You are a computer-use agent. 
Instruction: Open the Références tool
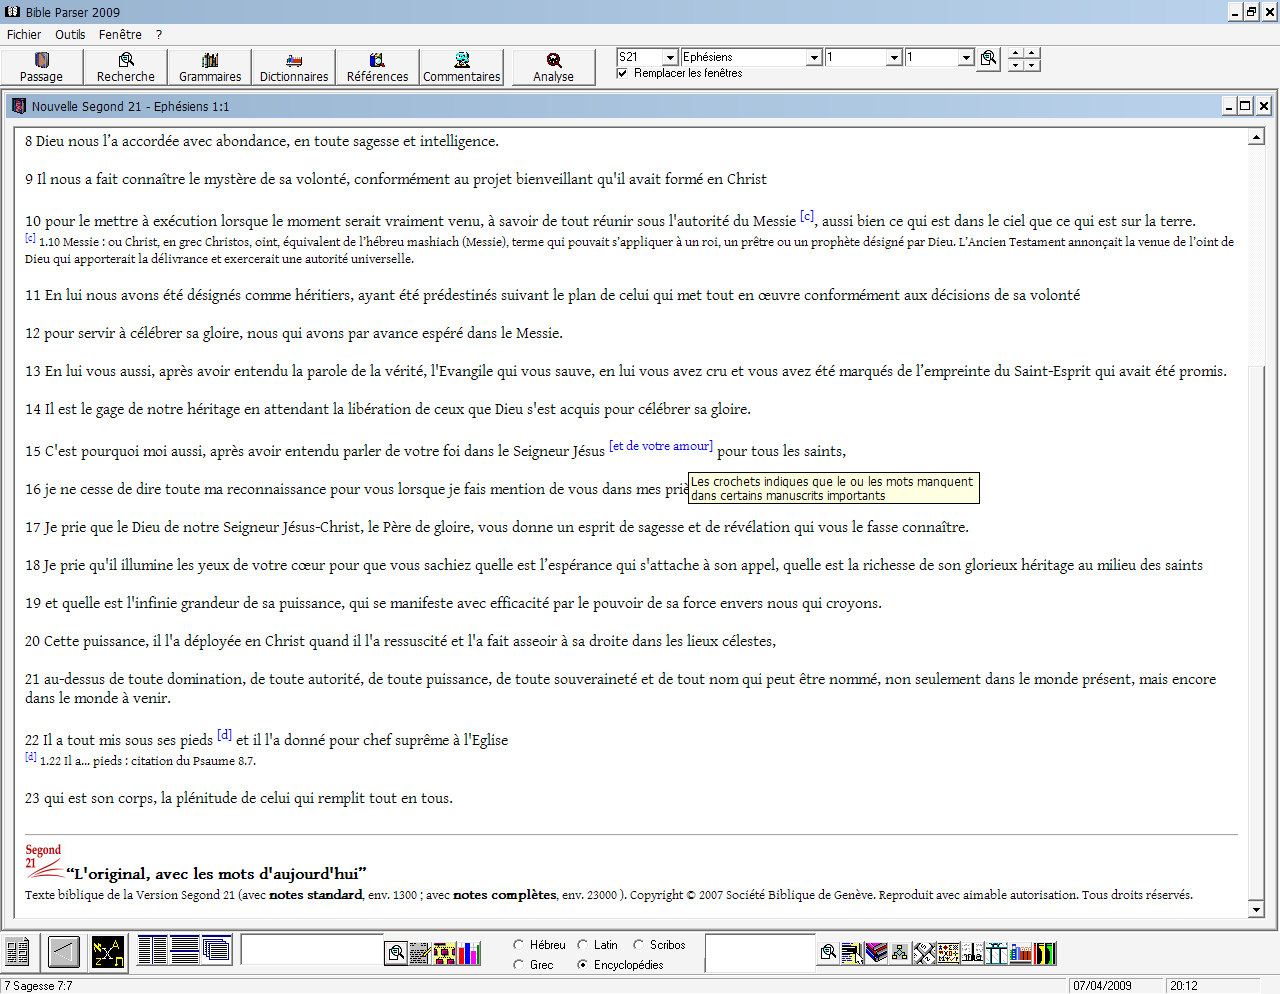(378, 67)
